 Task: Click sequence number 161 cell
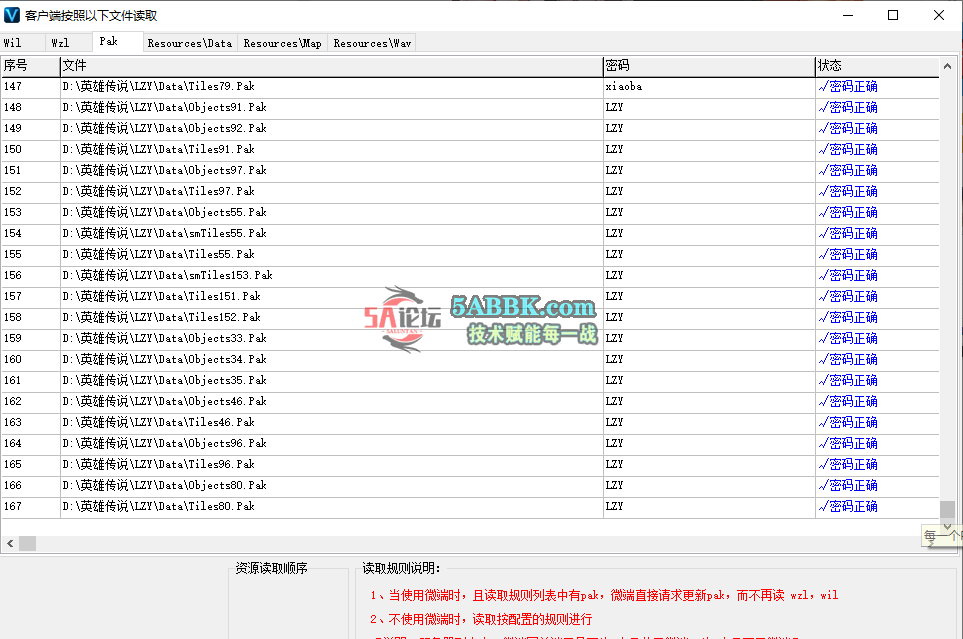[30, 380]
